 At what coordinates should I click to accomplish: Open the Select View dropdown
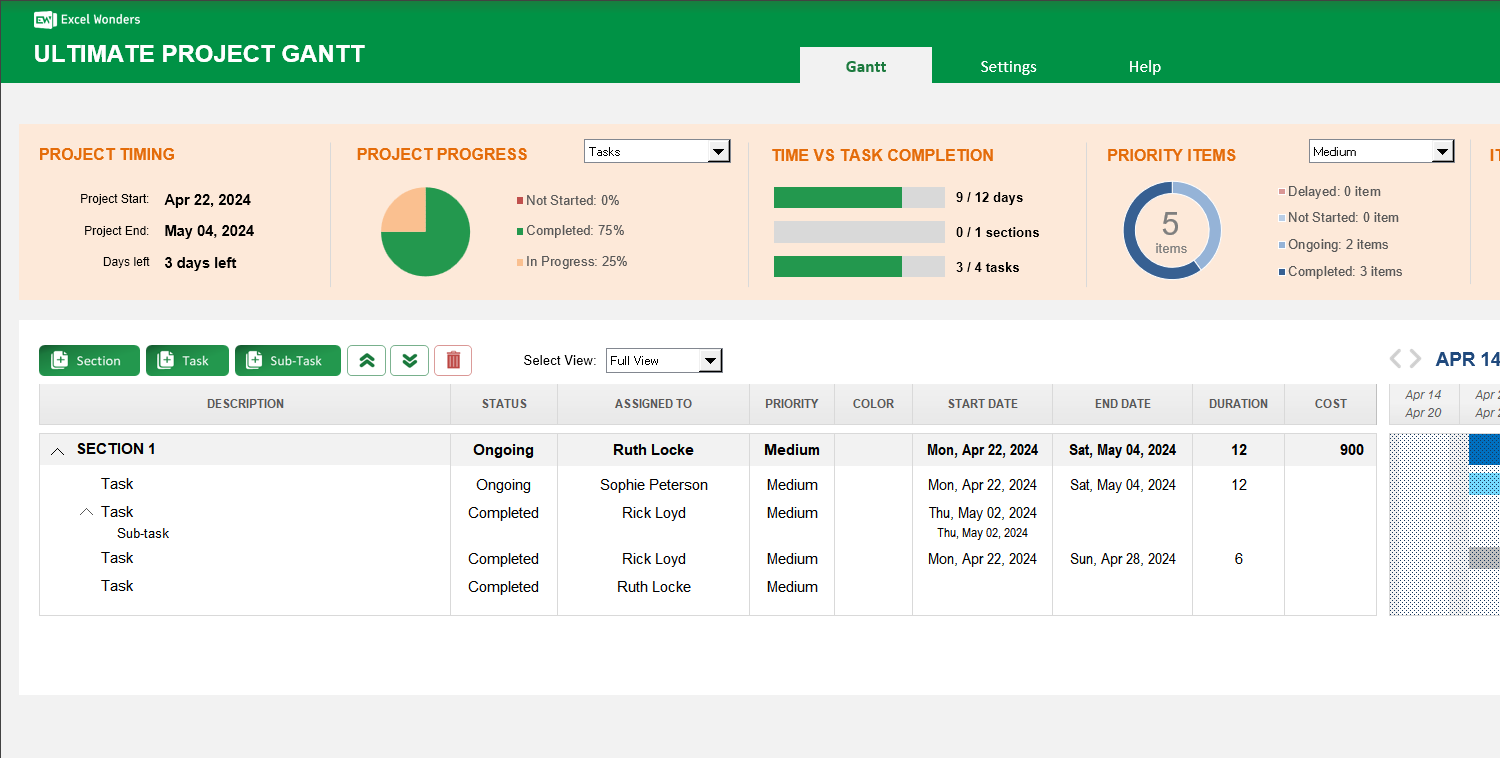[710, 360]
